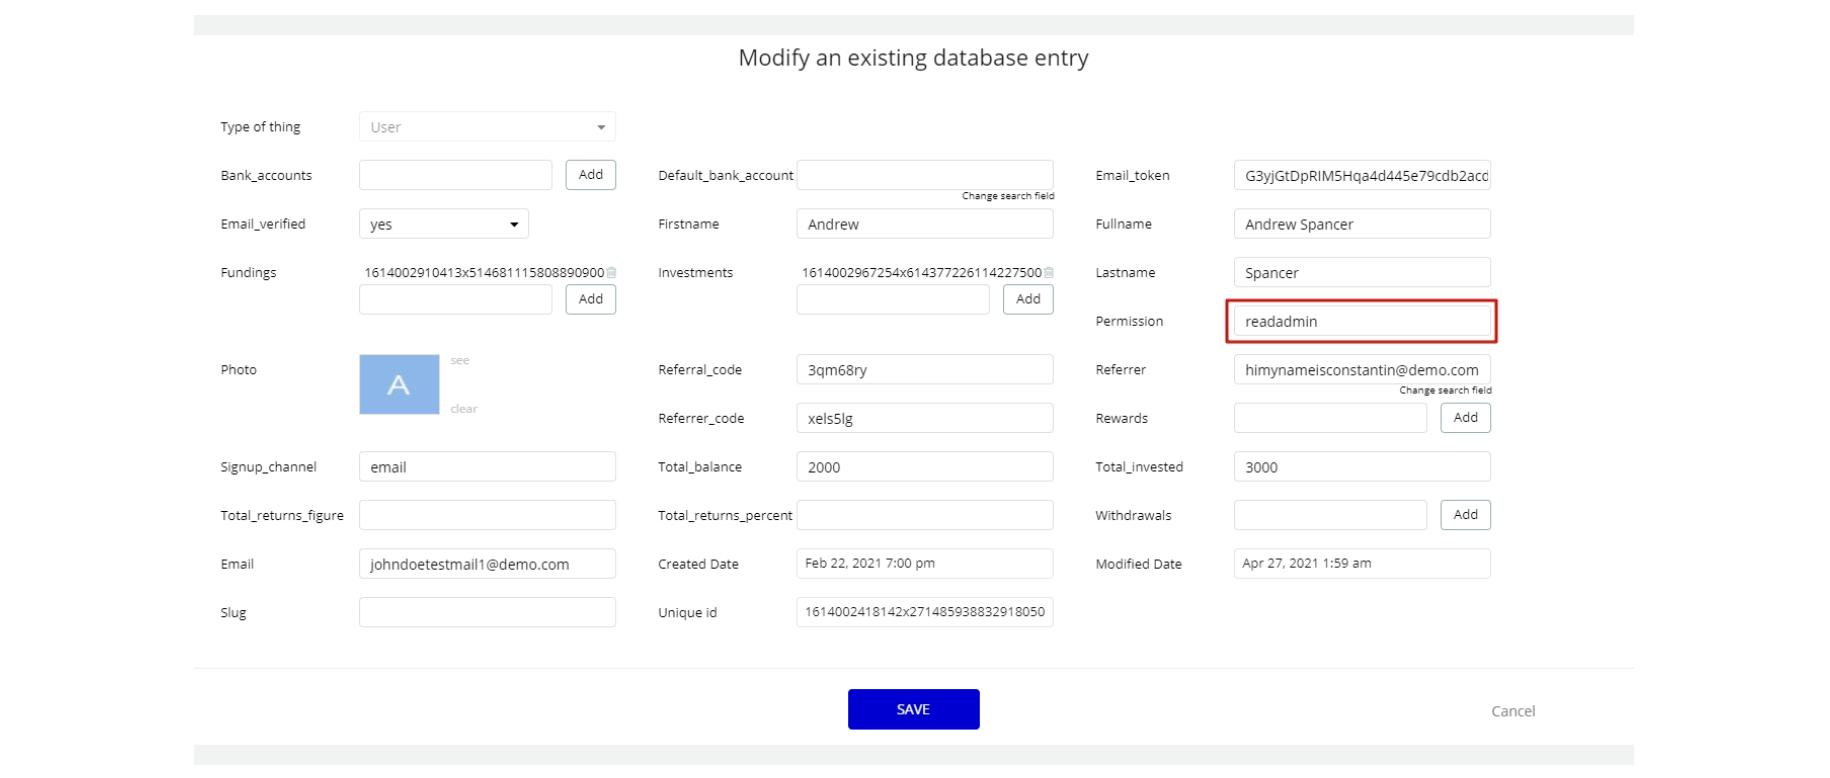Click Add next to Withdrawals field
This screenshot has width=1830, height=778.
coord(1465,515)
